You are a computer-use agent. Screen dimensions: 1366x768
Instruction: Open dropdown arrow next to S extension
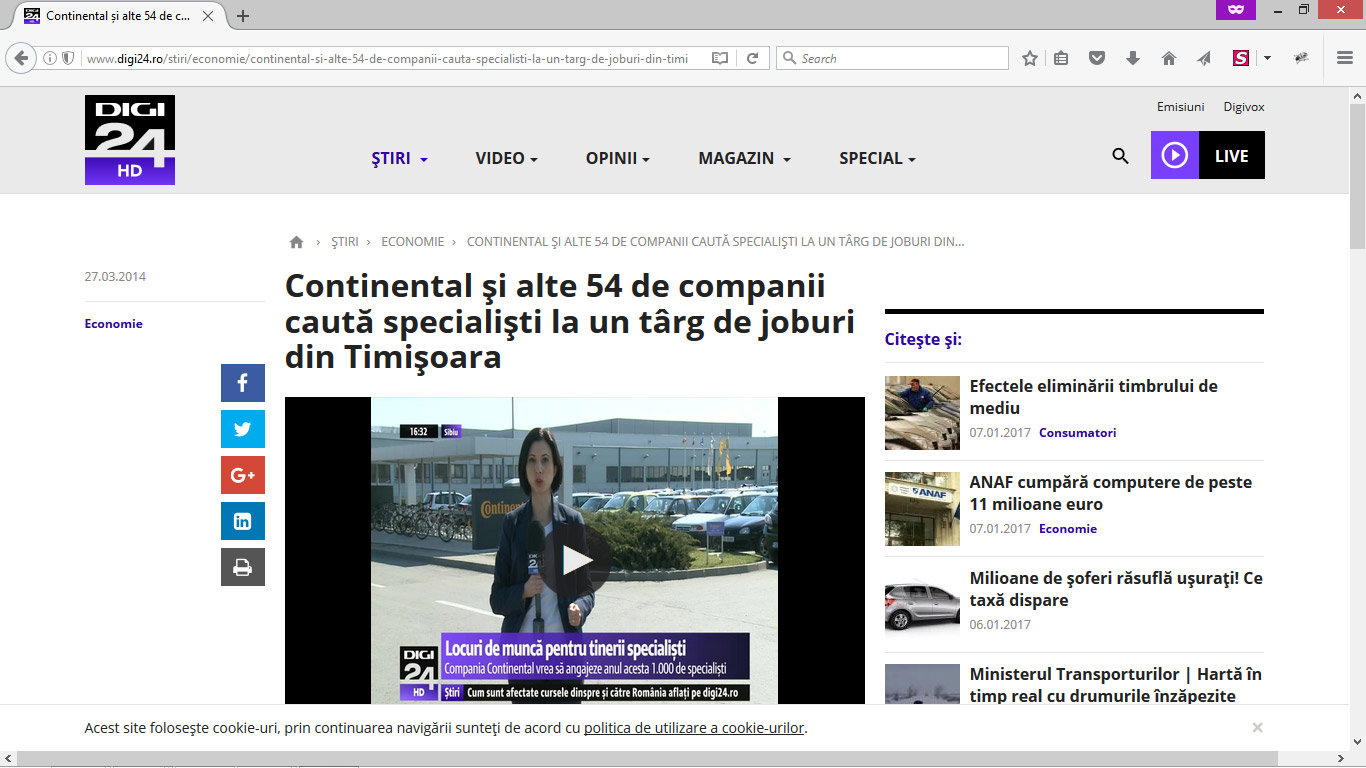tap(1267, 58)
